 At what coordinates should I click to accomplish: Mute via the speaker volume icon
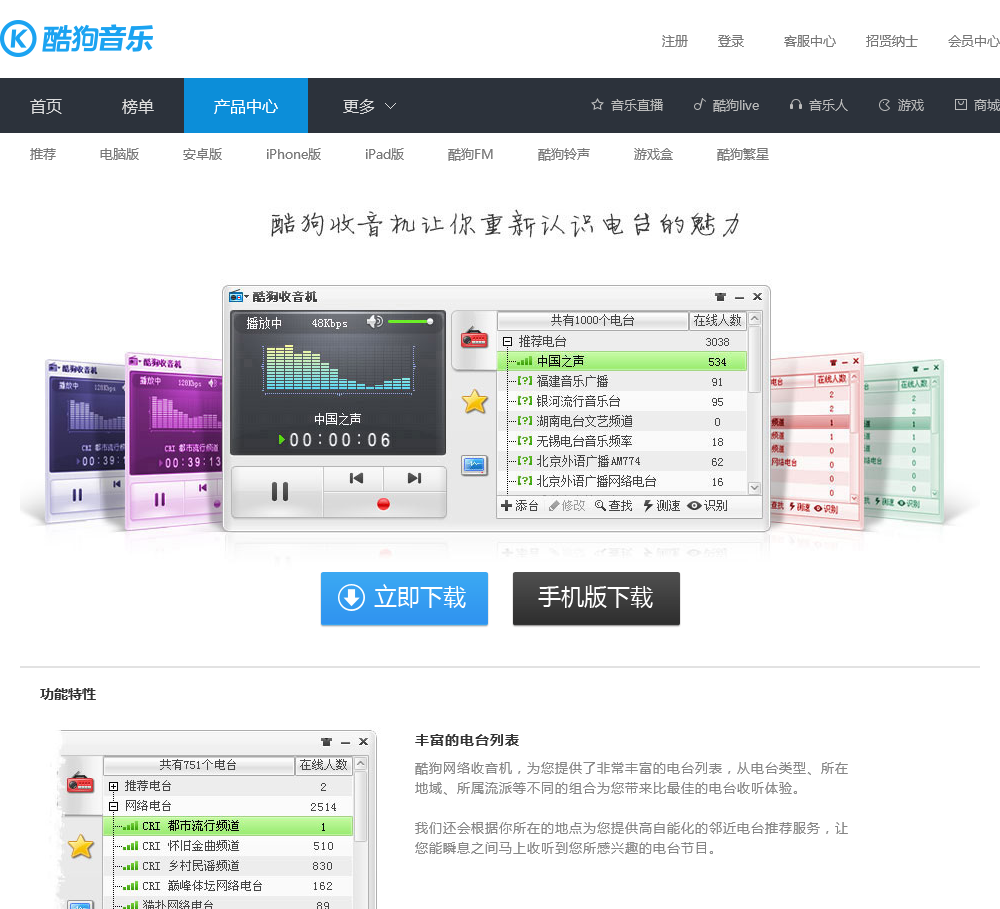pos(374,321)
